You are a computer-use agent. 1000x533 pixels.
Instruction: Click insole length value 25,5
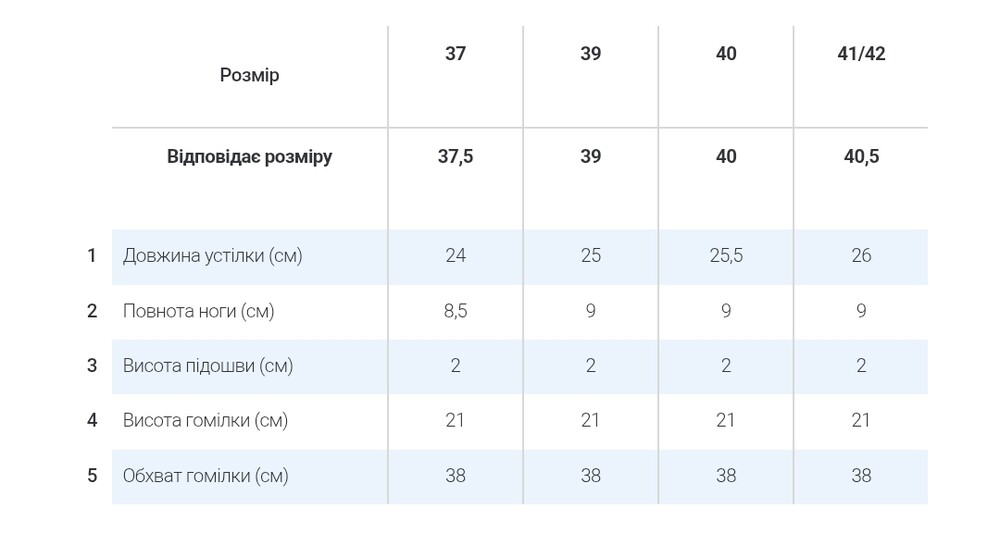tap(726, 256)
